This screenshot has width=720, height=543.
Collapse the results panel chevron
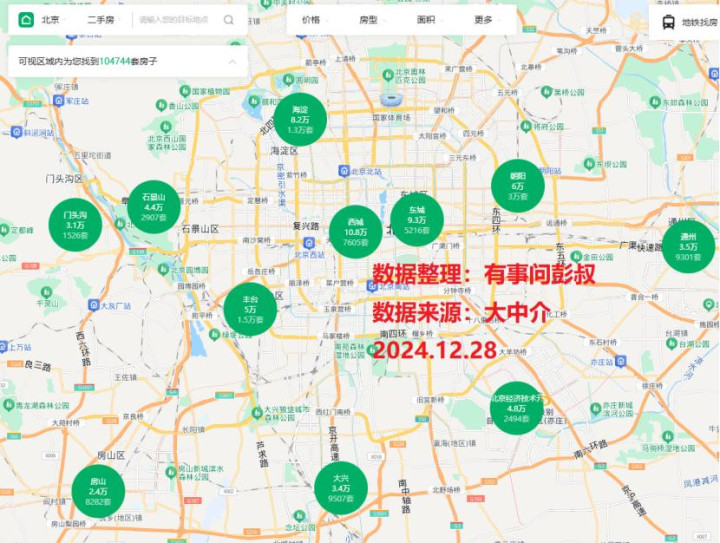point(232,61)
